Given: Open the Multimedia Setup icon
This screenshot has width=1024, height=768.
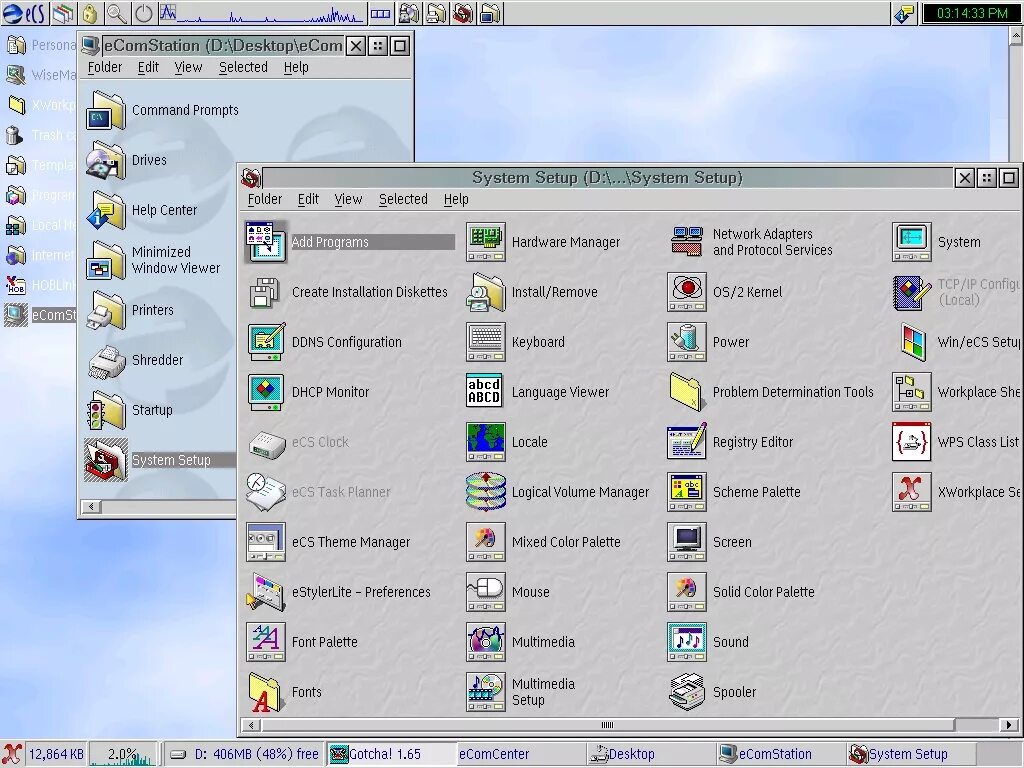Looking at the screenshot, I should click(485, 692).
